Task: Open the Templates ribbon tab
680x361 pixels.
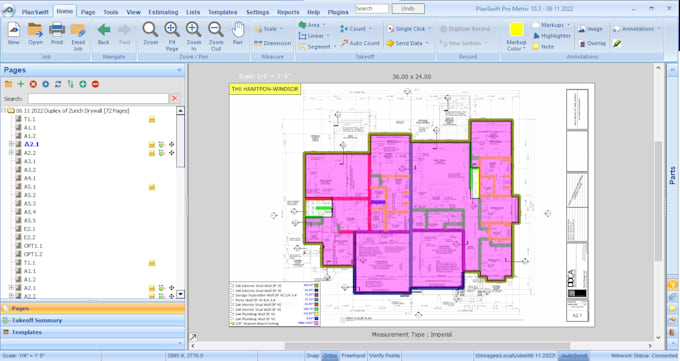Action: pos(222,12)
